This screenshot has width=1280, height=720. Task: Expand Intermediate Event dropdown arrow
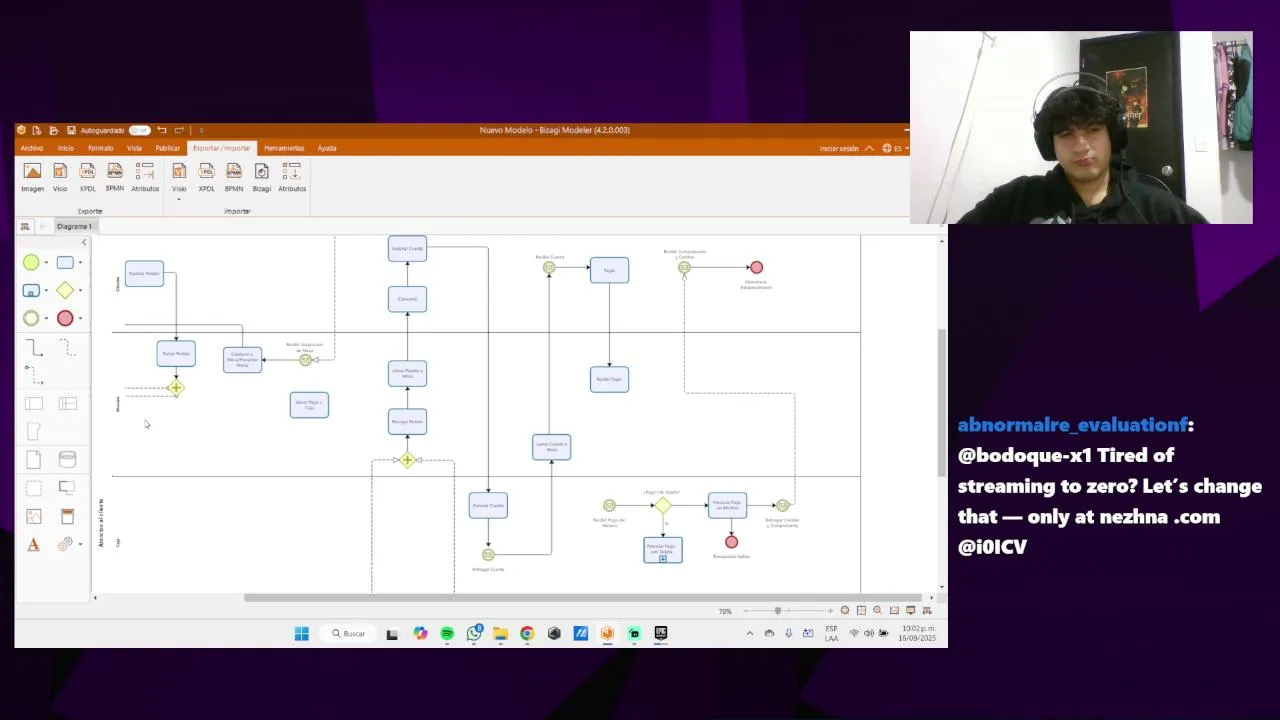[46, 319]
